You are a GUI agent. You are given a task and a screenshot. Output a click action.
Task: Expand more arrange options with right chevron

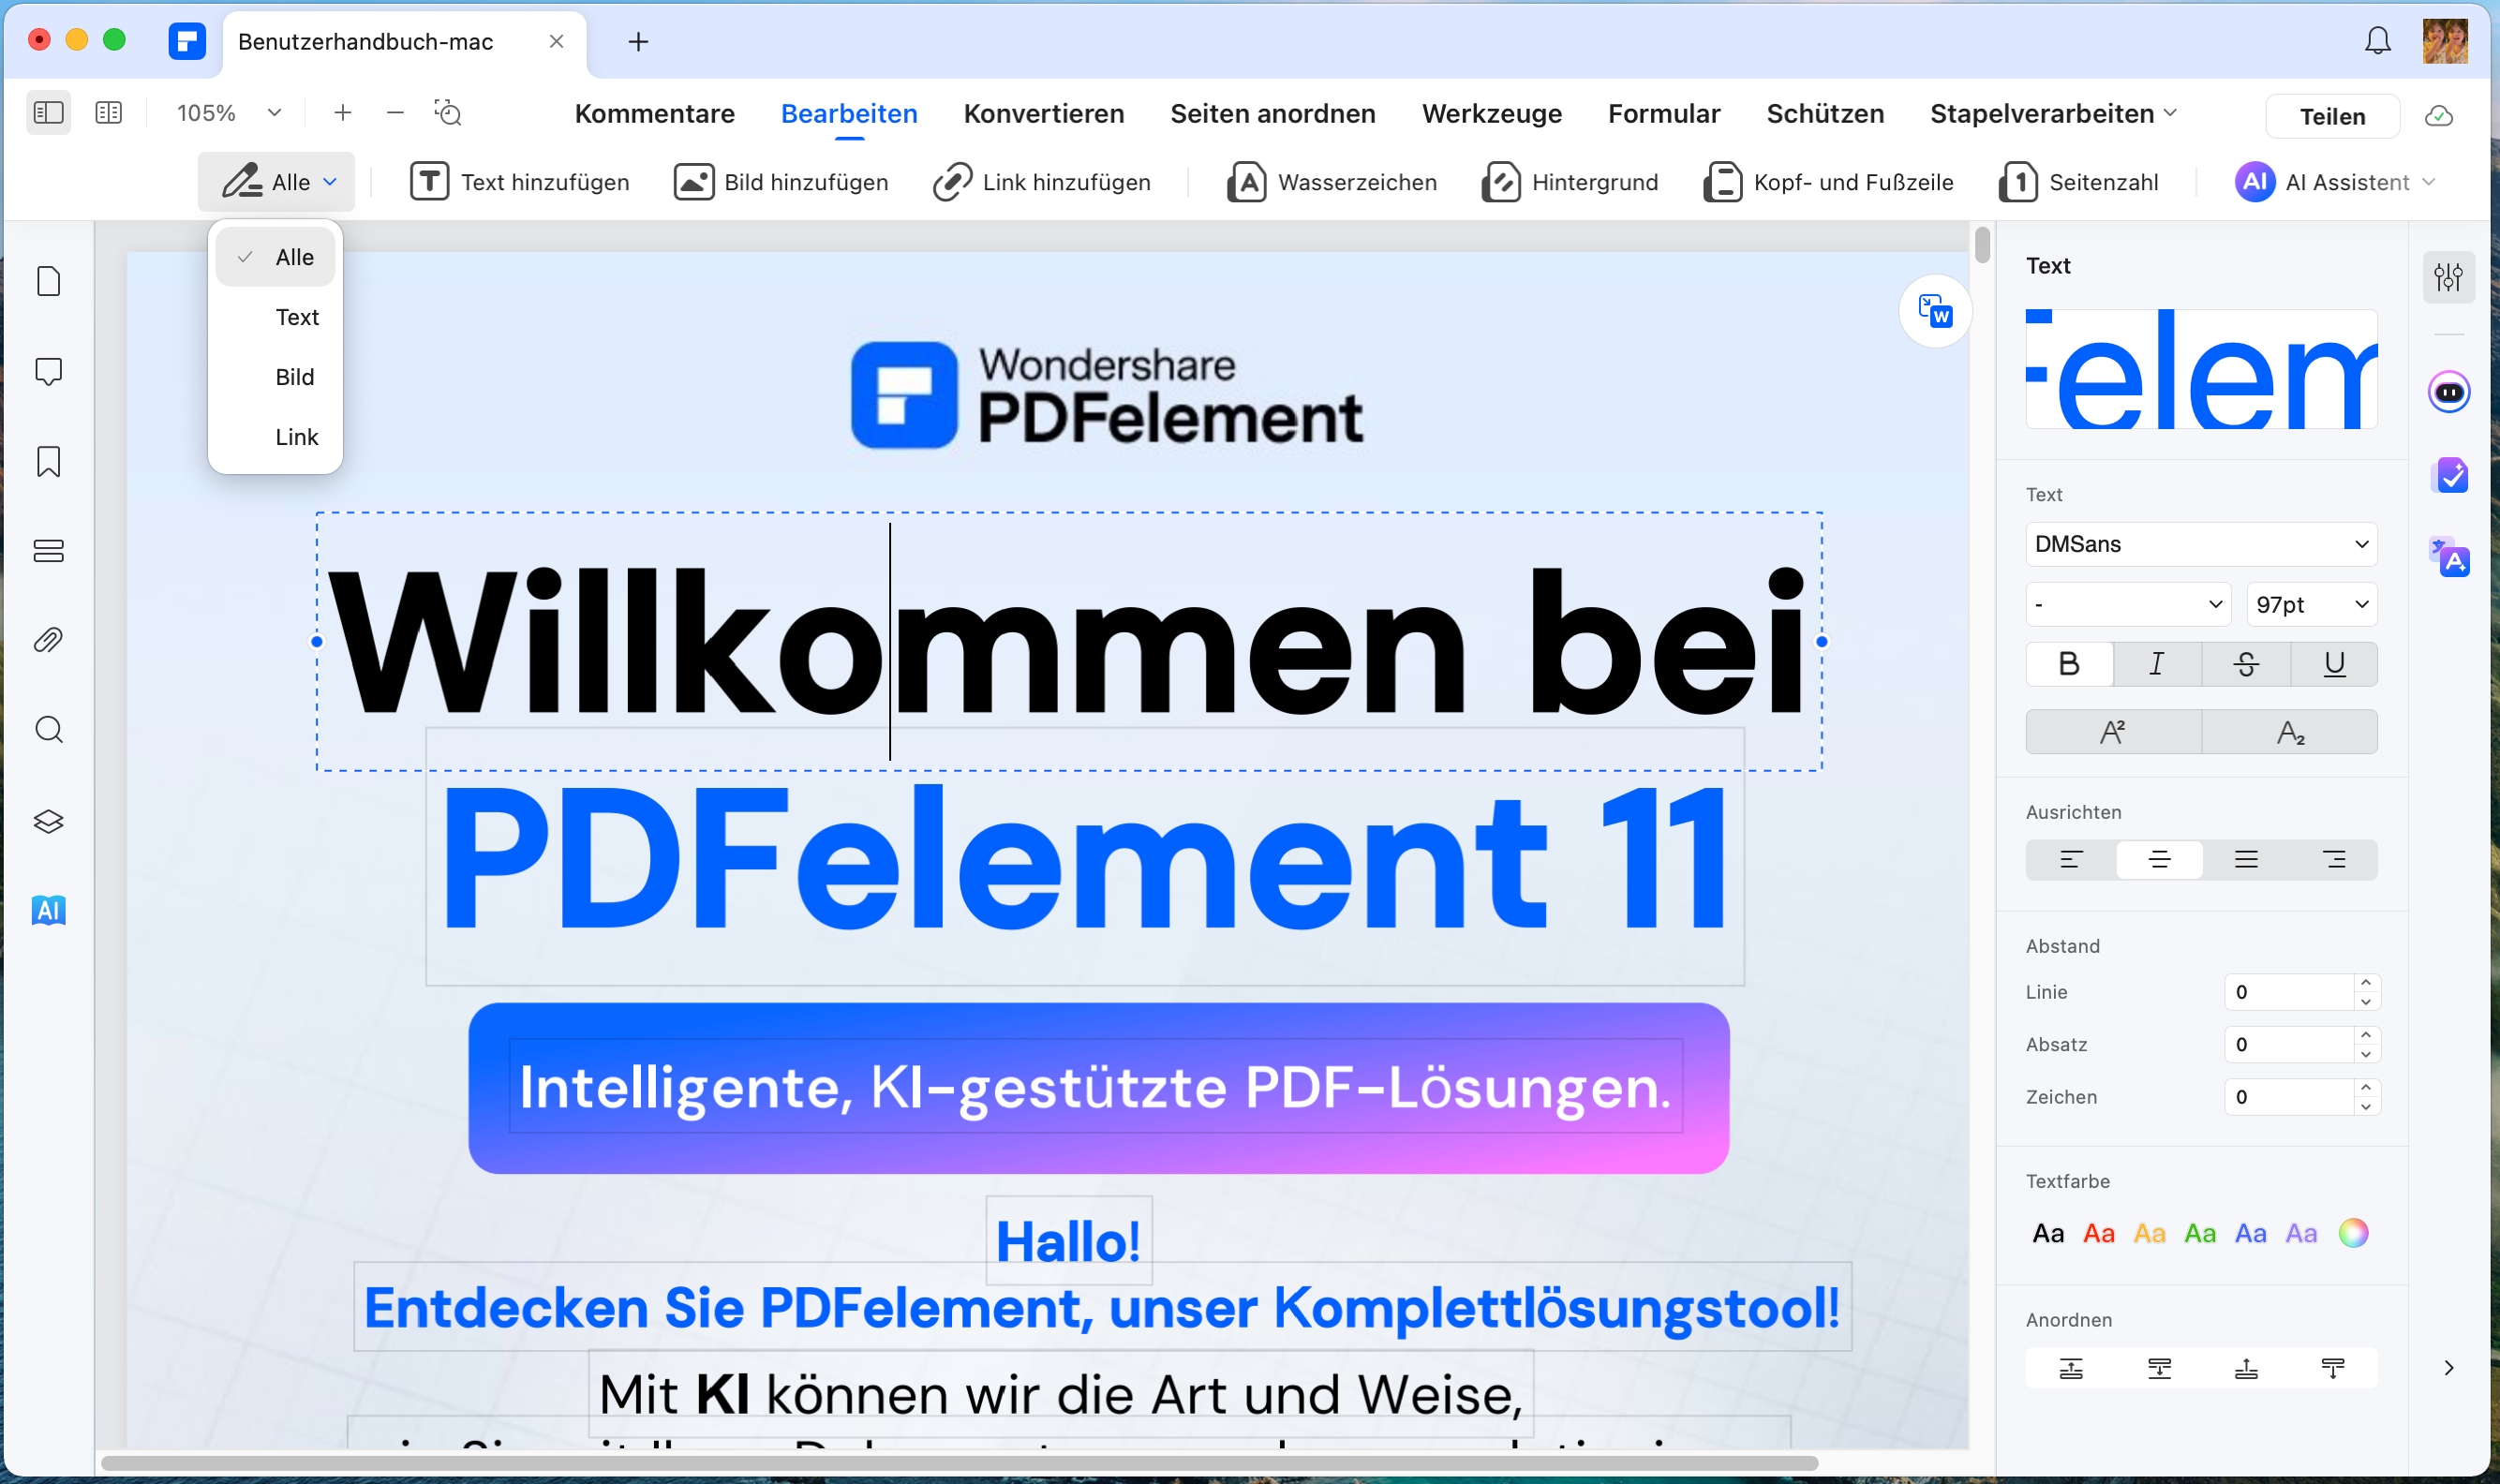point(2448,1368)
